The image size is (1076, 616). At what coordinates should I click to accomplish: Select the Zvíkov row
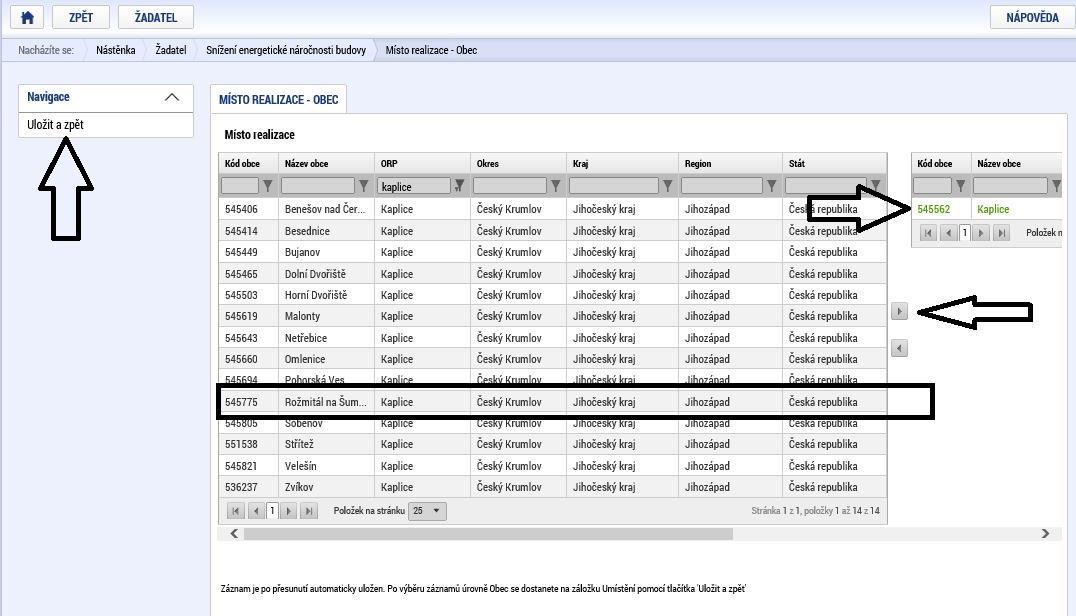(553, 487)
